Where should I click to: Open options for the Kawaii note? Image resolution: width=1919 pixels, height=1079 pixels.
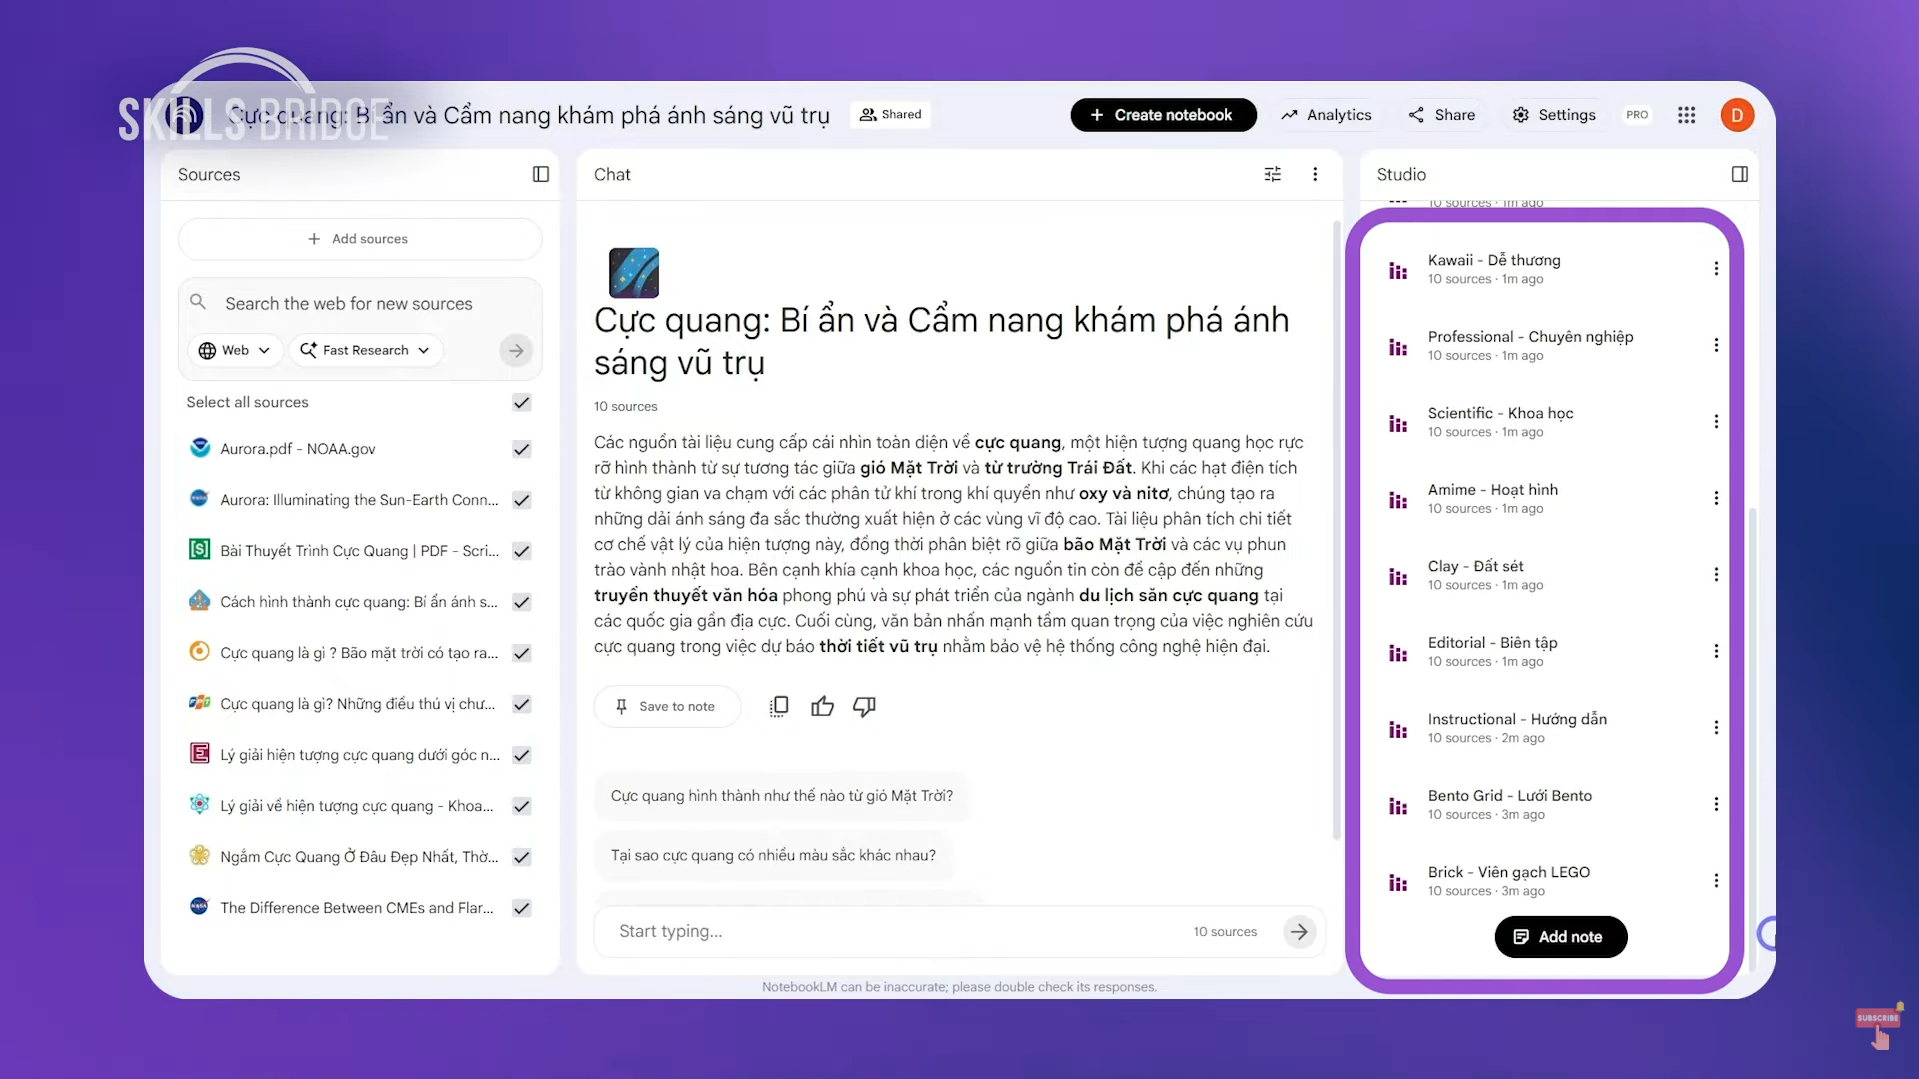(x=1716, y=268)
